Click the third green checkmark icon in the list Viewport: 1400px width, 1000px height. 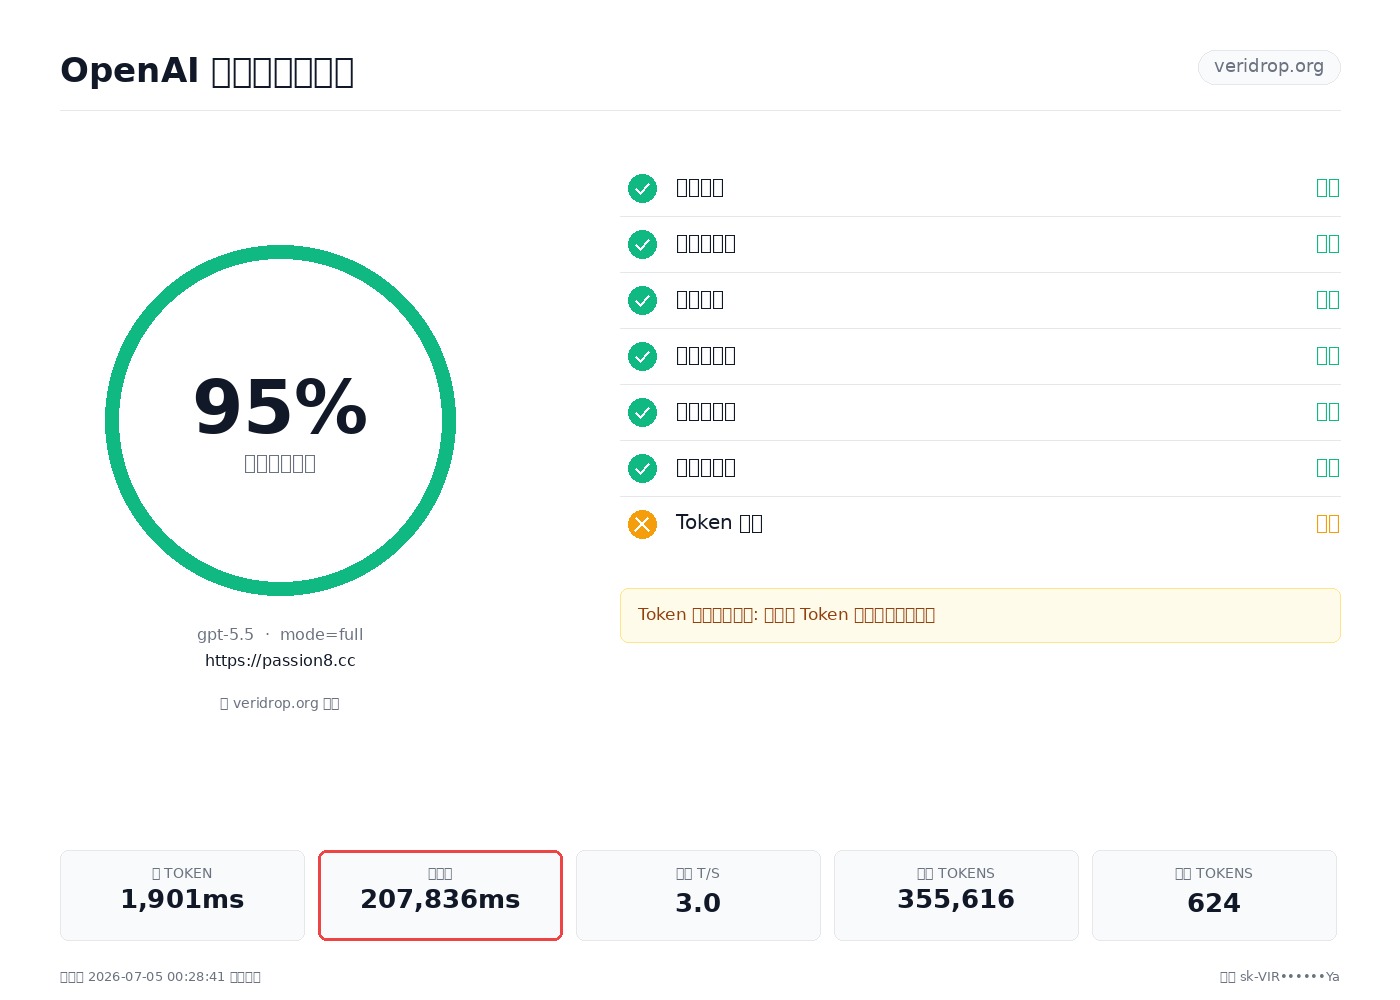click(x=642, y=300)
